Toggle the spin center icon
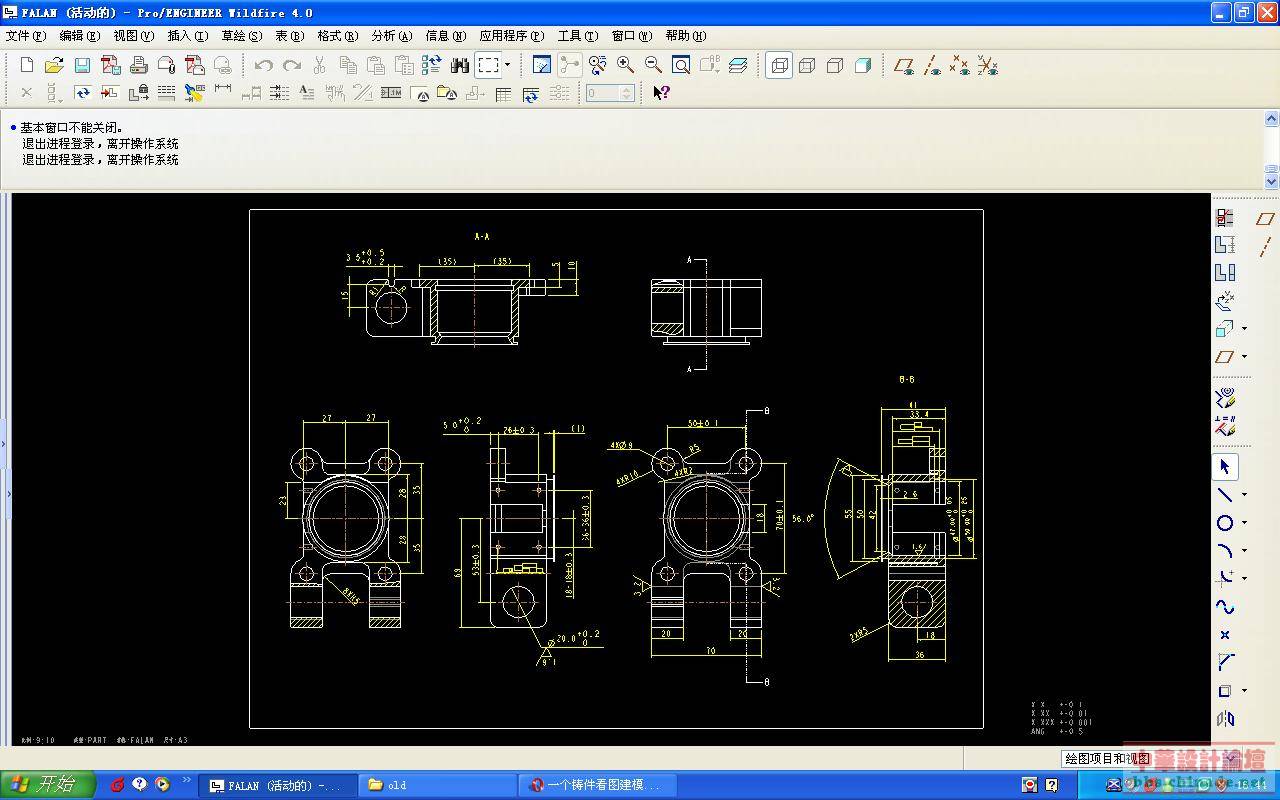Viewport: 1280px width, 800px height. (569, 65)
